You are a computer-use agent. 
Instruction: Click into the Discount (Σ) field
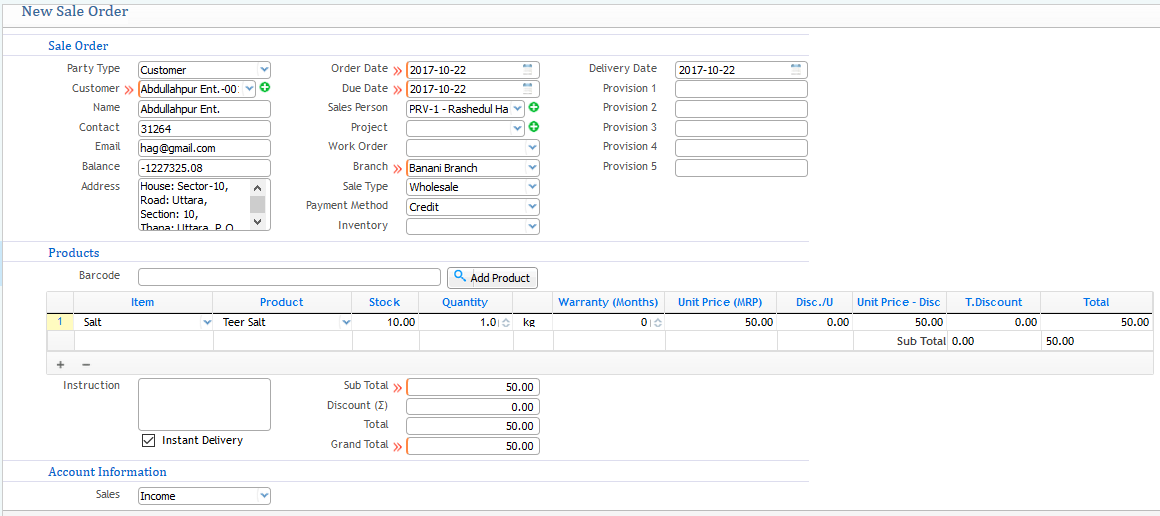tap(473, 406)
